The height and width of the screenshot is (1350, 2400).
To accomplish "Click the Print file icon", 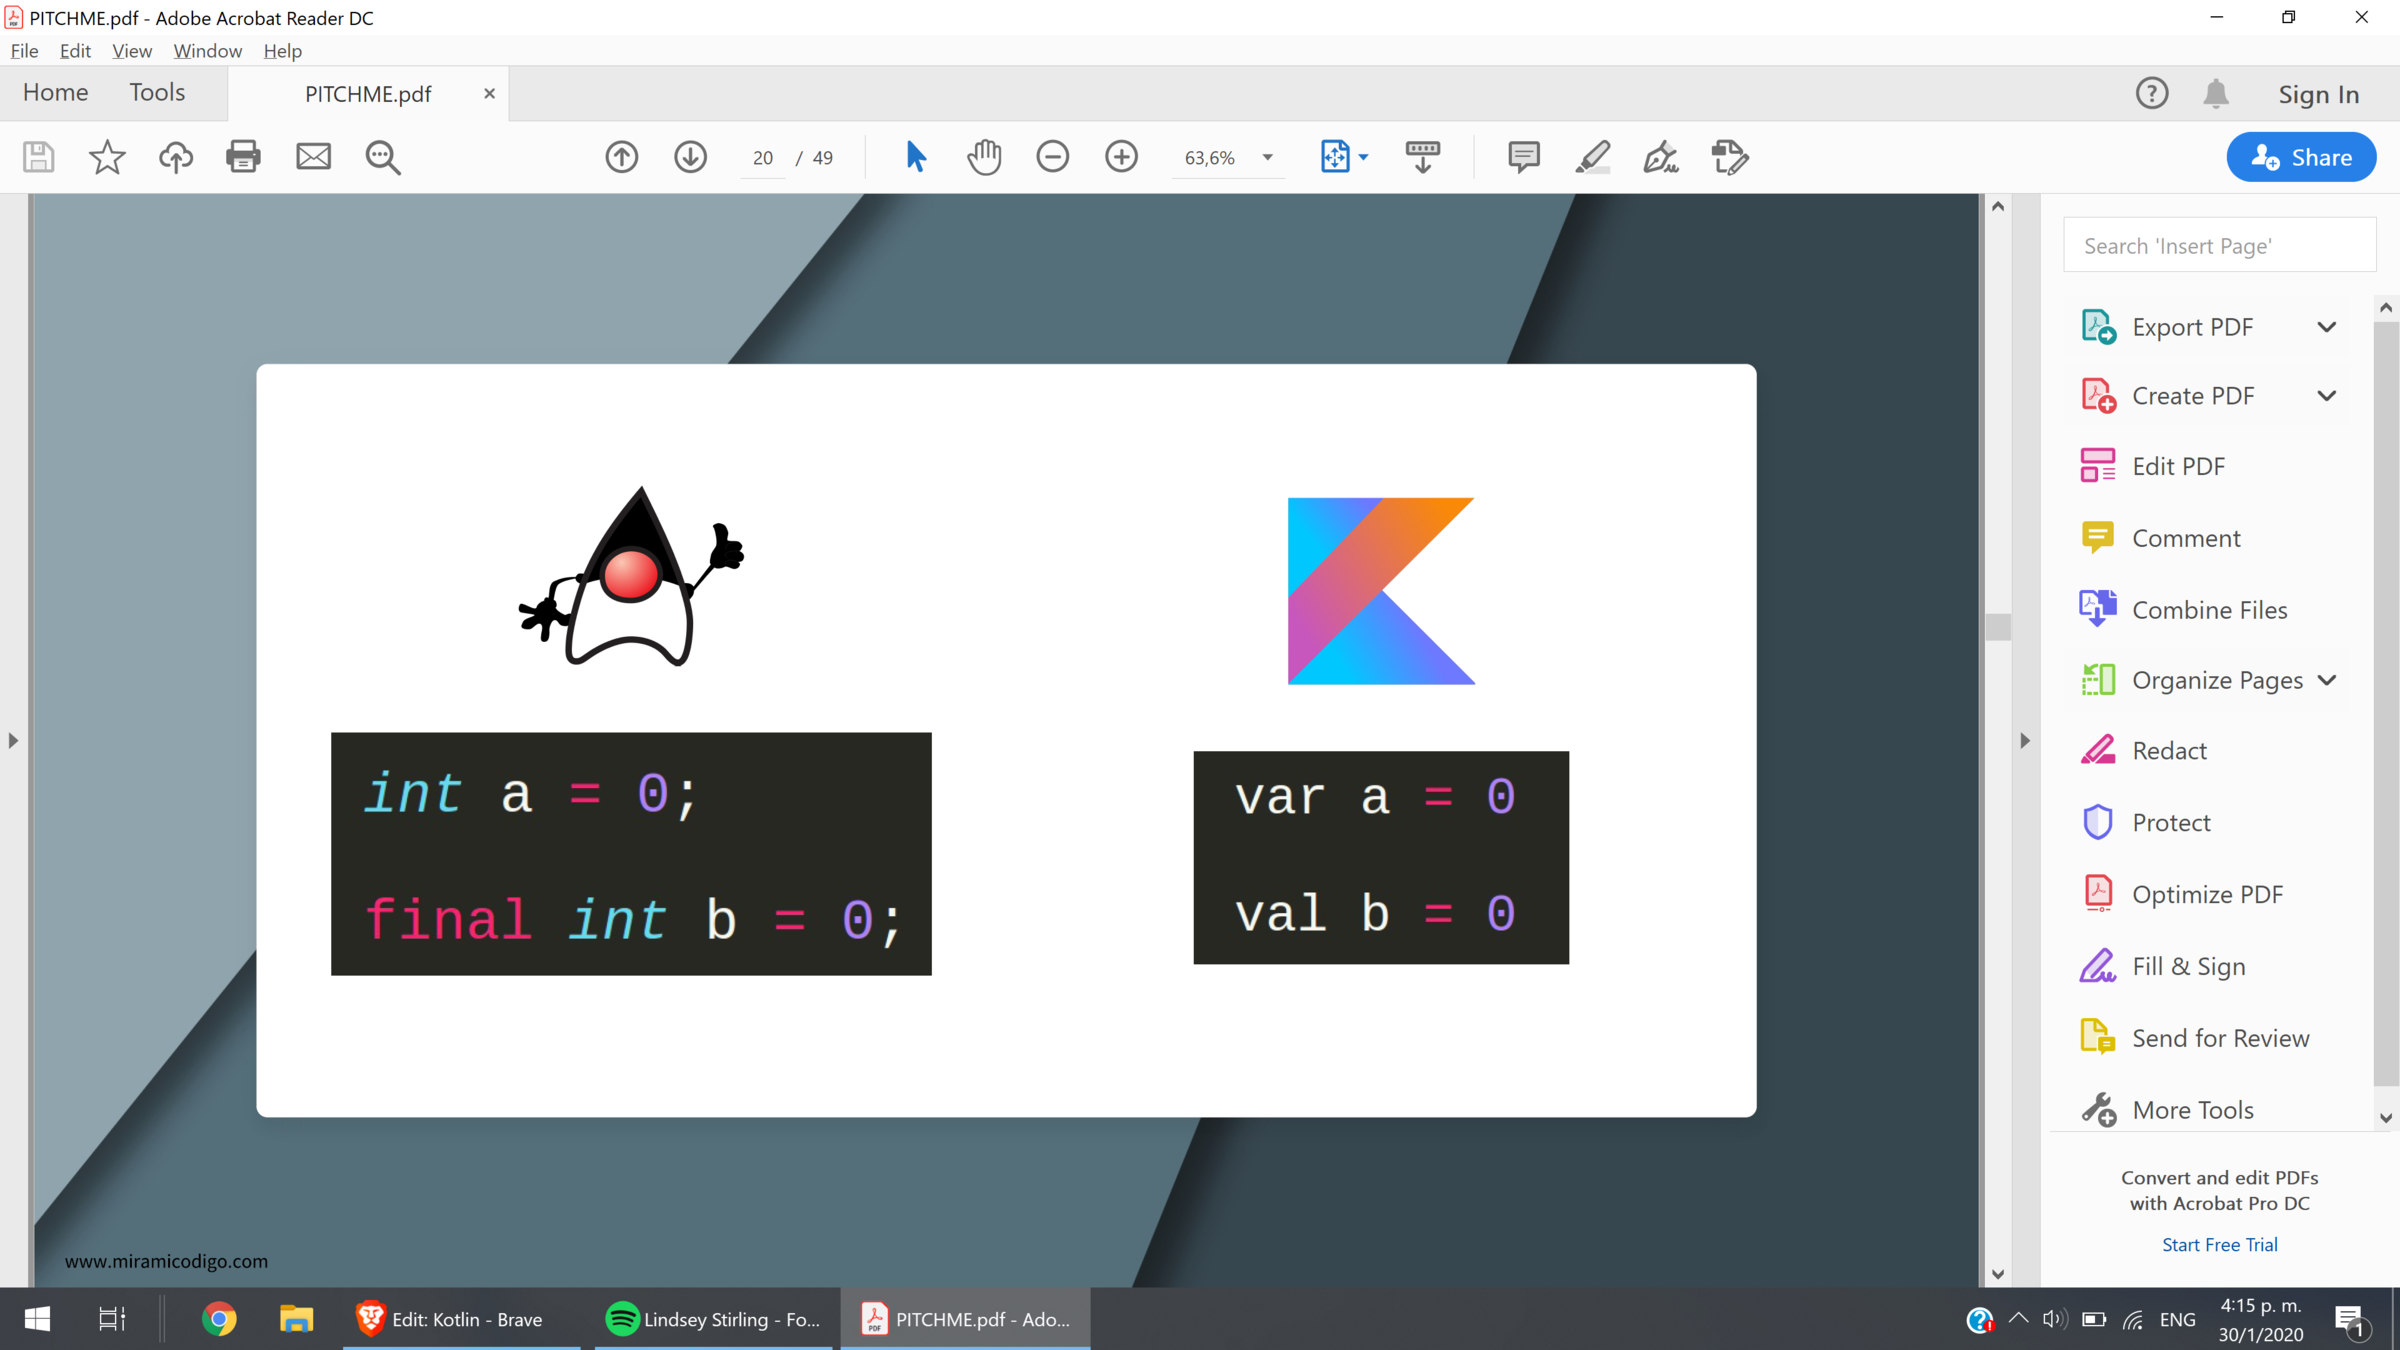I will pyautogui.click(x=243, y=157).
